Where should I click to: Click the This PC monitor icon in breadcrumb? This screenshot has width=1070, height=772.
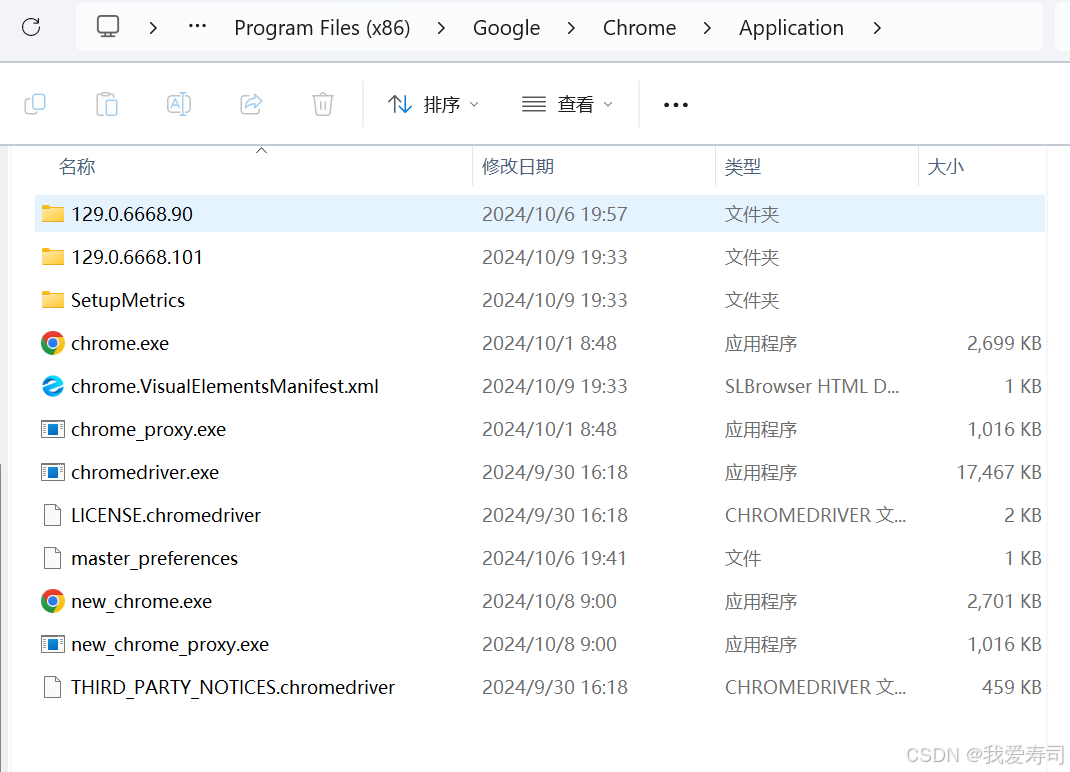(108, 27)
